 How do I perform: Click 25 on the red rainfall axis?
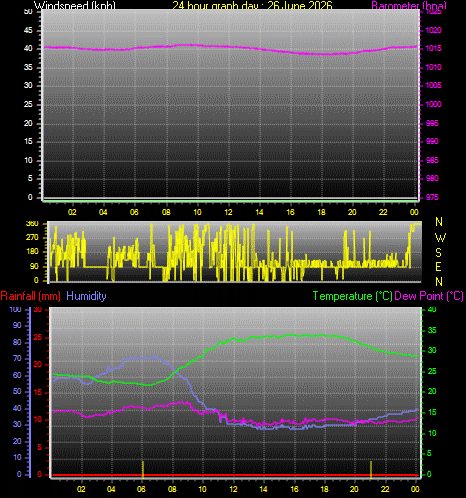coord(38,337)
